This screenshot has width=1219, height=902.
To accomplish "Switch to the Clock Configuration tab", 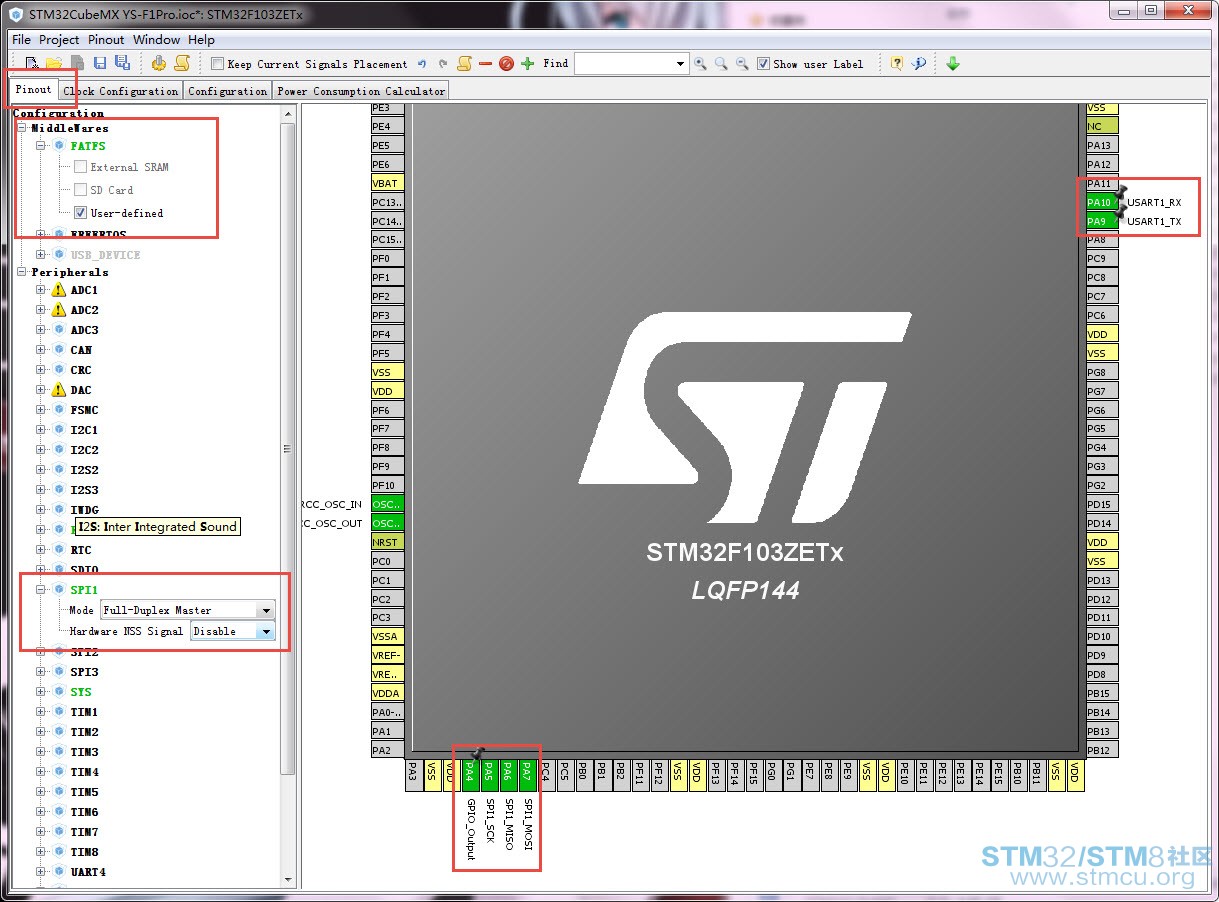I will point(120,91).
